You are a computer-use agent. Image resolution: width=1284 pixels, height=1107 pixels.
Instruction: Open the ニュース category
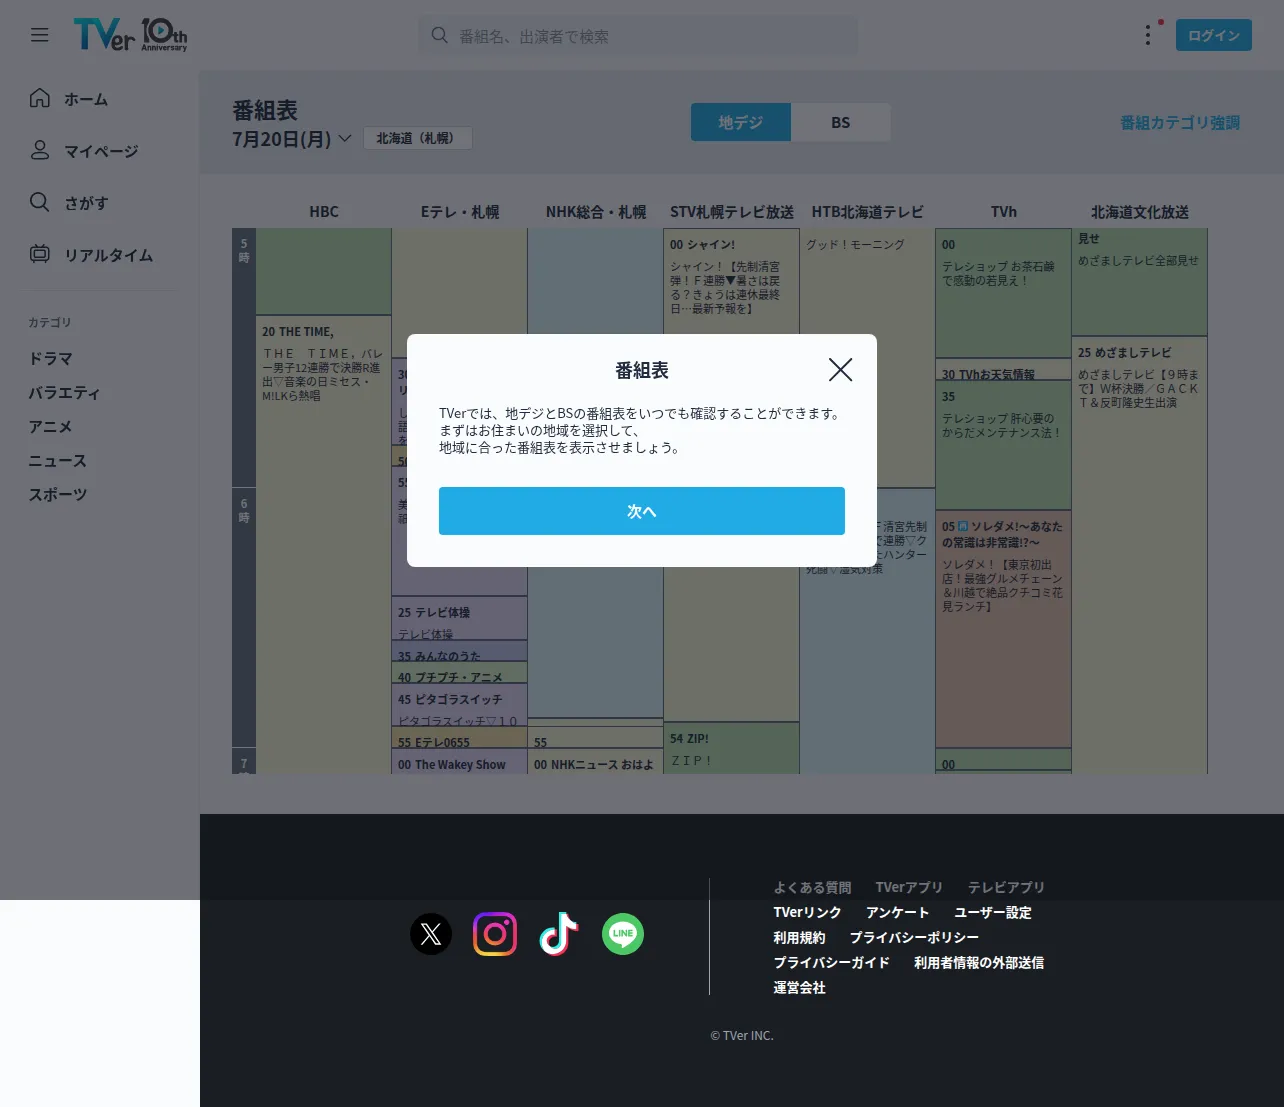pos(57,460)
